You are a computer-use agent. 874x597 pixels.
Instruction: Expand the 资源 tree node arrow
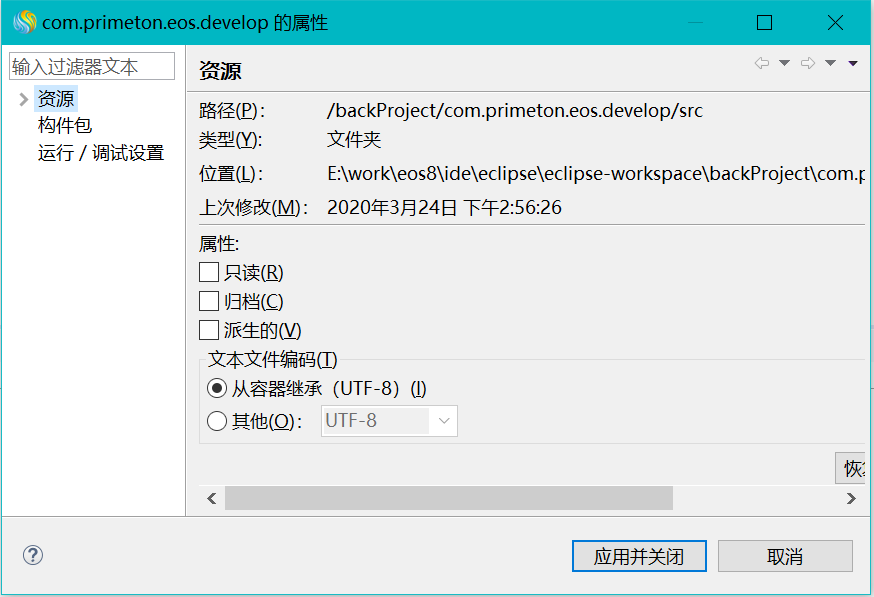point(23,99)
